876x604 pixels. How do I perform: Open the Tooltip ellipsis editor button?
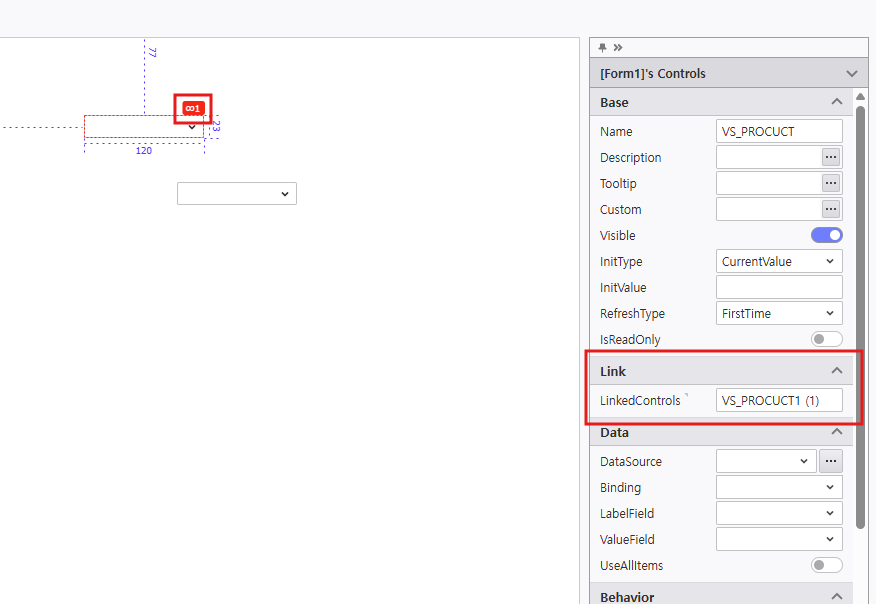pos(831,183)
